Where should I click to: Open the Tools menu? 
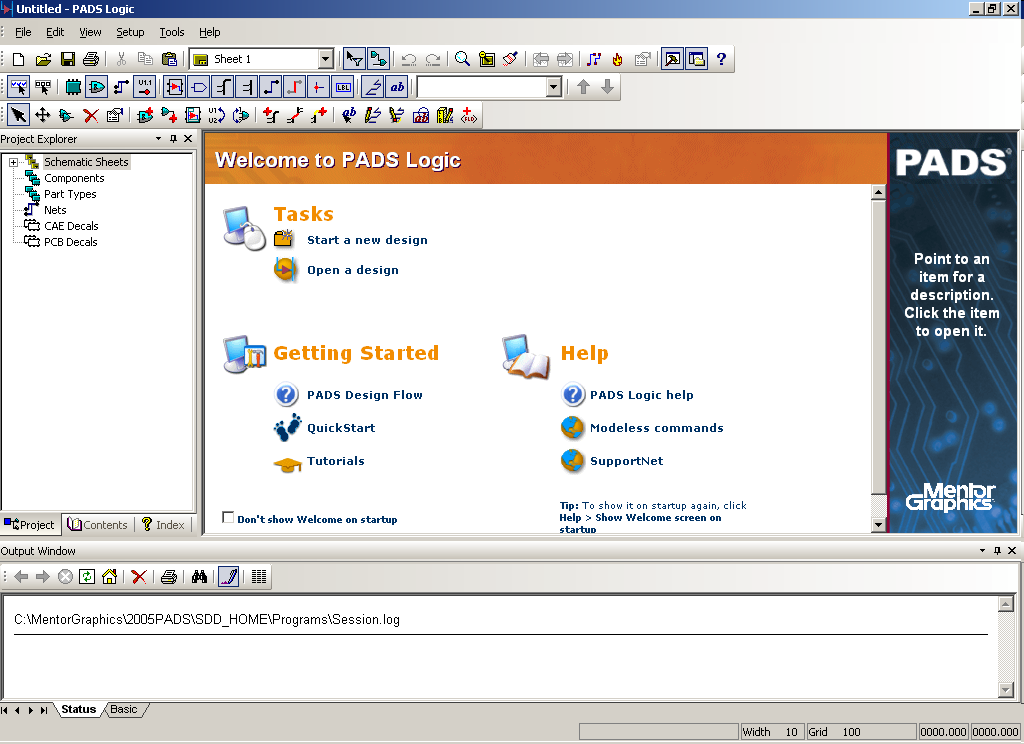[x=172, y=32]
